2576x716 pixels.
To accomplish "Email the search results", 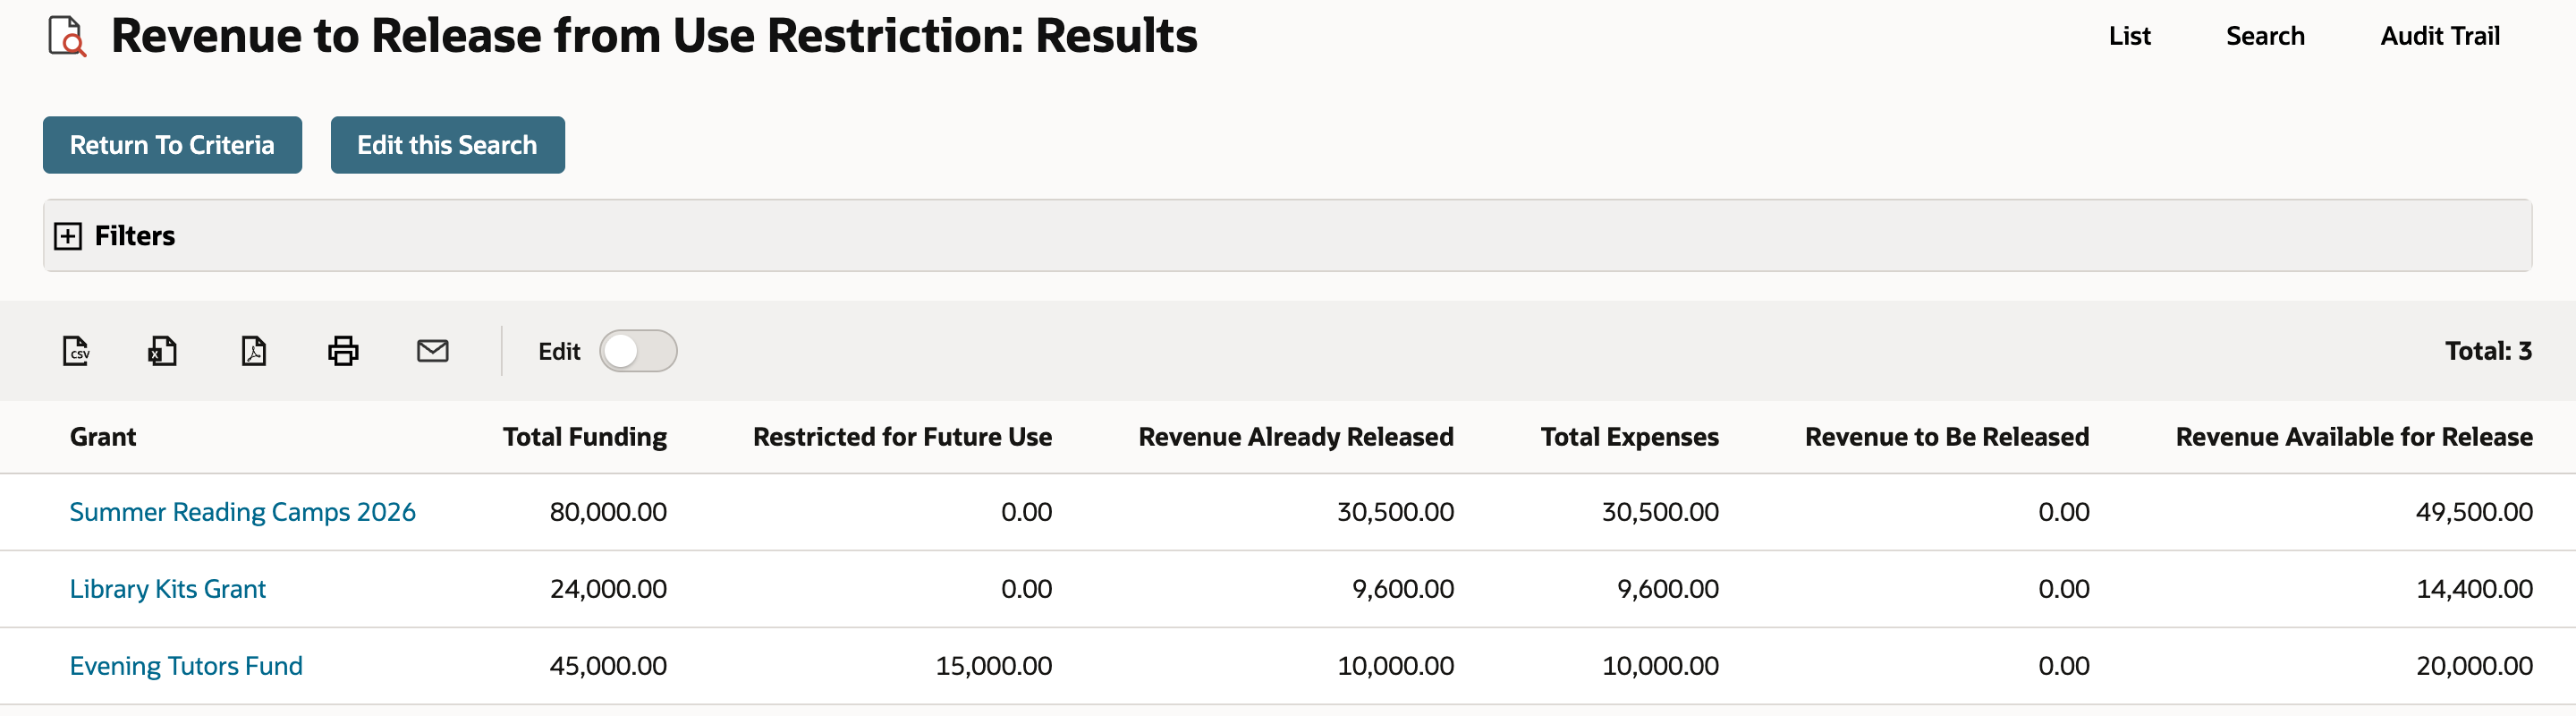I will 432,351.
